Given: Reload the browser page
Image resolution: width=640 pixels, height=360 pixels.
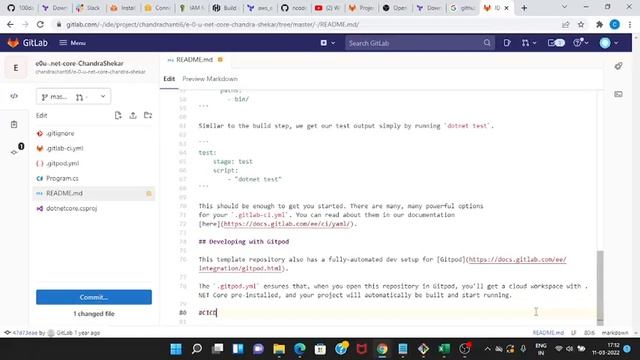Looking at the screenshot, I should point(40,24).
